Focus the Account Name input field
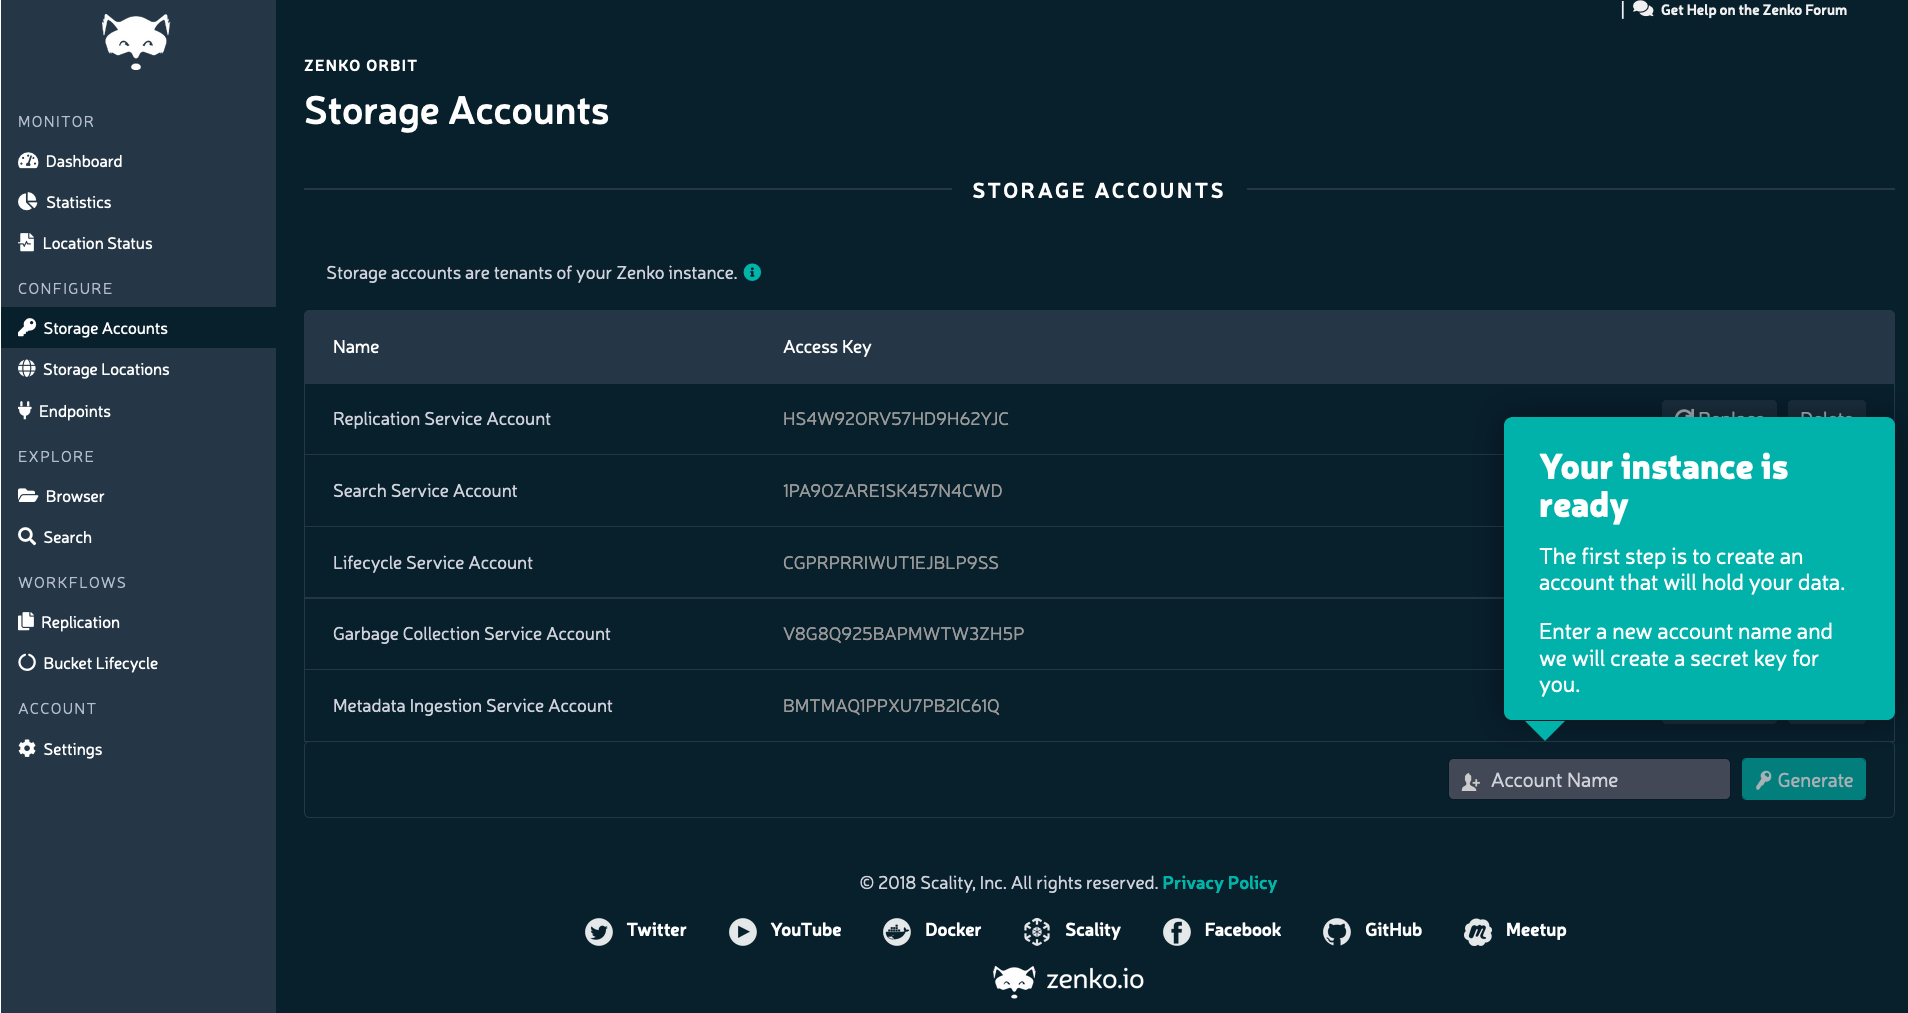1908x1013 pixels. pyautogui.click(x=1589, y=779)
